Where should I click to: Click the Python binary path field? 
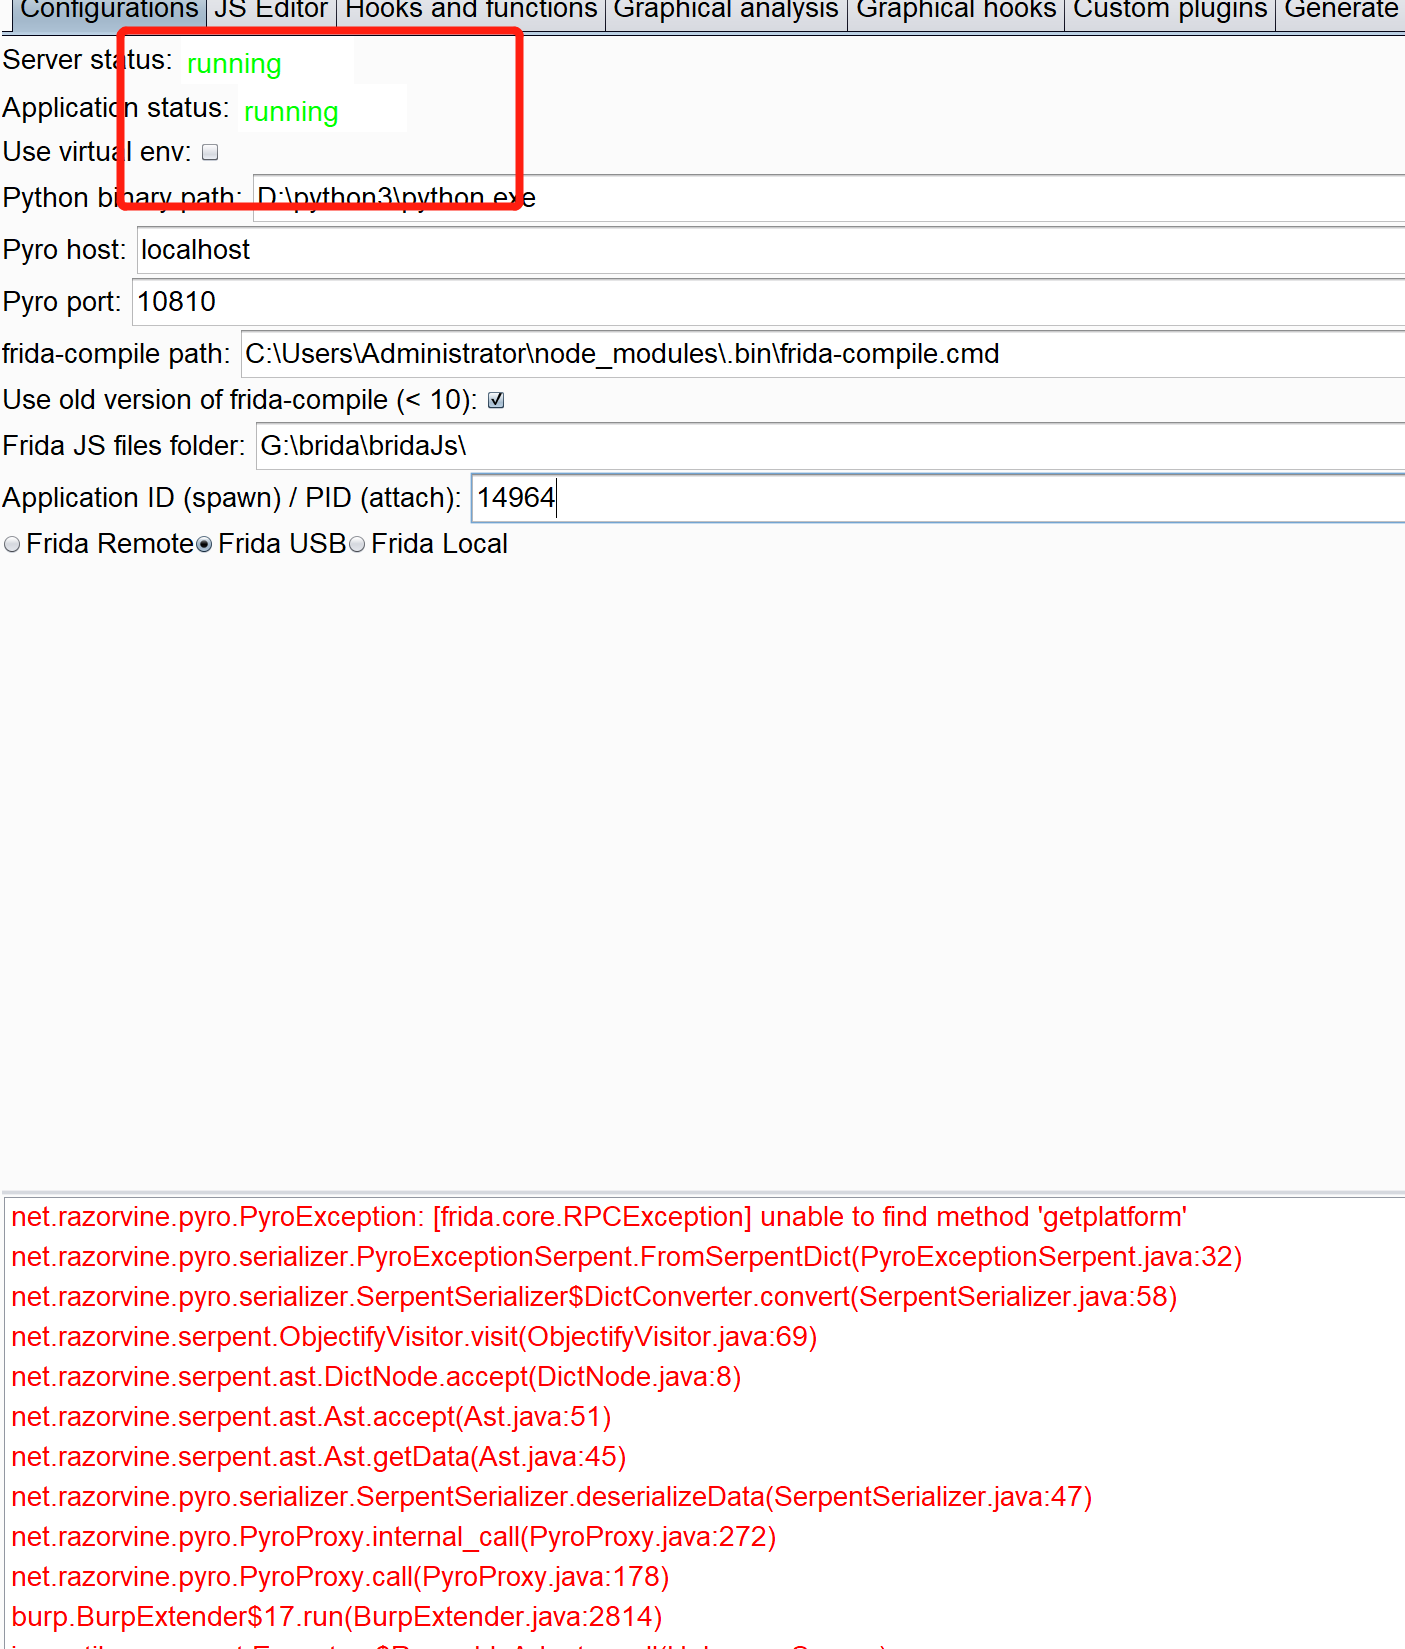(829, 198)
